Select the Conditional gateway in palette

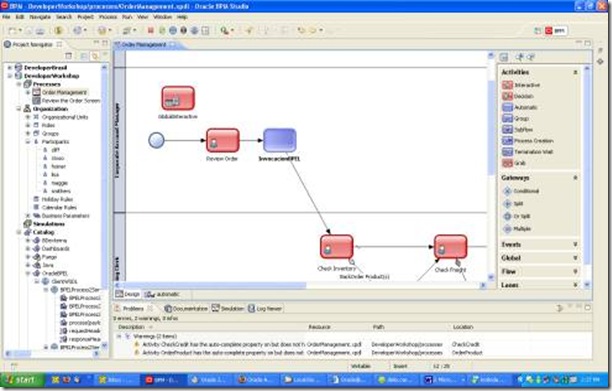point(521,191)
